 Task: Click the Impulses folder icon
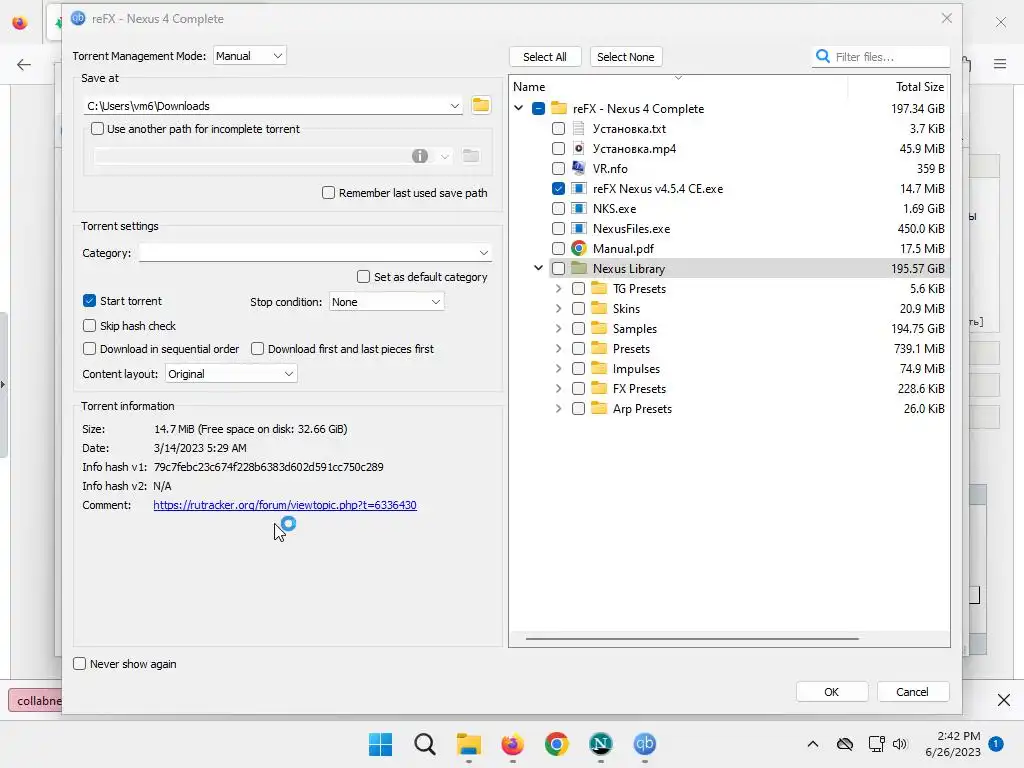click(598, 368)
